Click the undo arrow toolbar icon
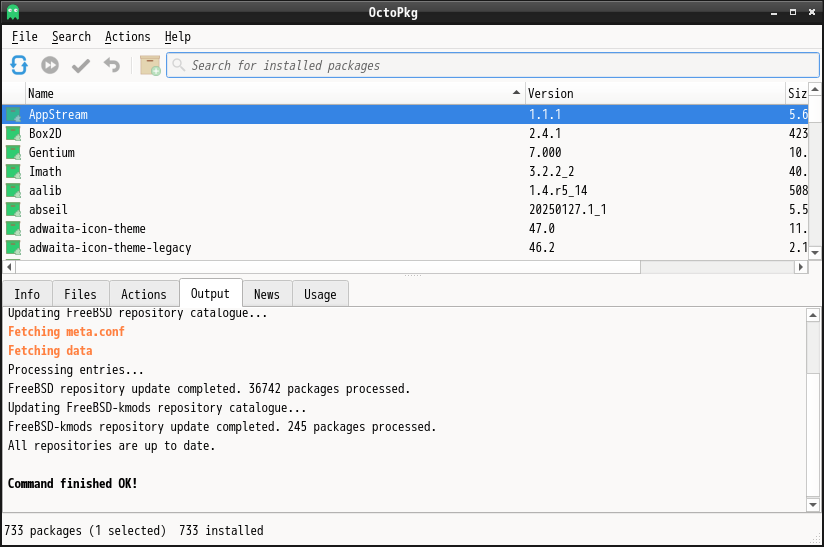Viewport: 824px width, 547px height. tap(111, 65)
